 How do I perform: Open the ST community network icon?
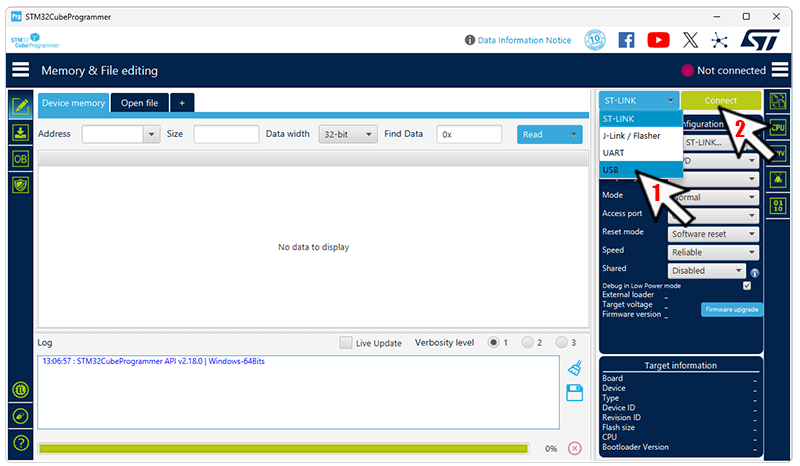point(719,40)
